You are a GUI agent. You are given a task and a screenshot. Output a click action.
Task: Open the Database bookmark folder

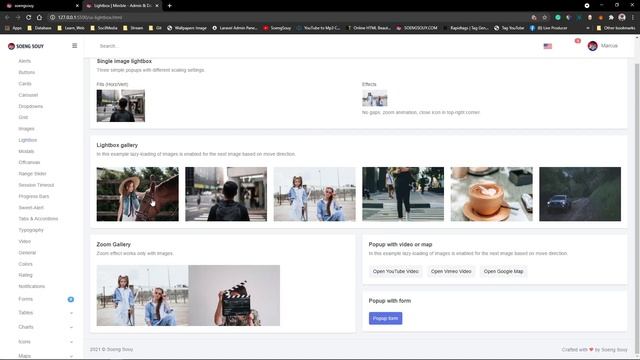click(x=39, y=28)
